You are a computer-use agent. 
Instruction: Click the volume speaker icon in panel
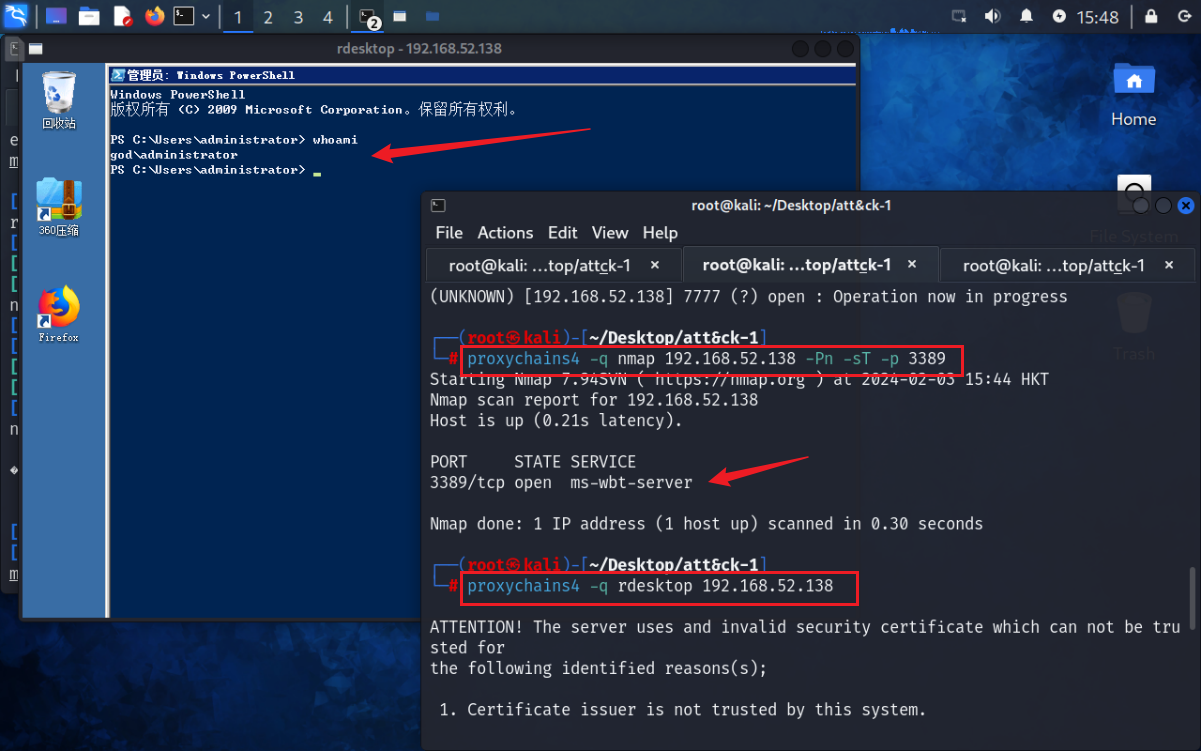pos(992,16)
